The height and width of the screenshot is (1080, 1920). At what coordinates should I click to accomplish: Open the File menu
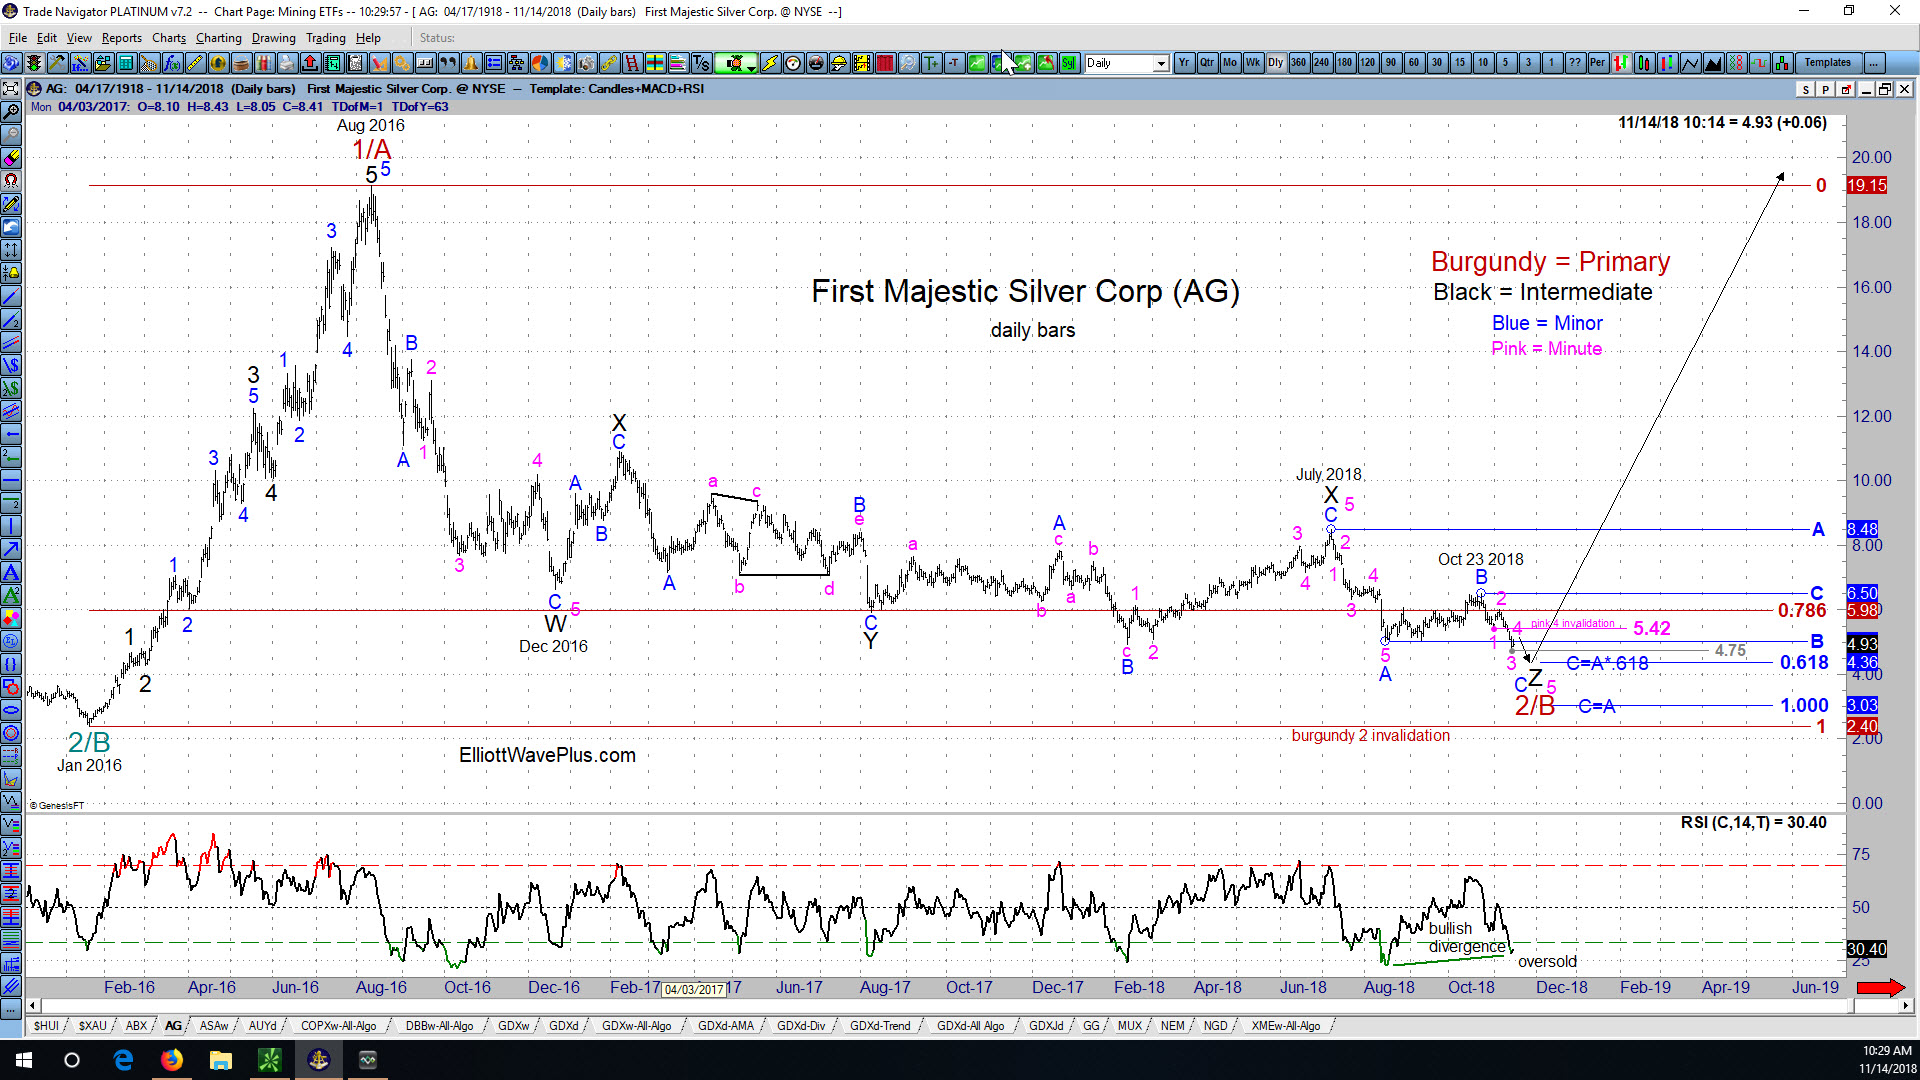tap(18, 38)
